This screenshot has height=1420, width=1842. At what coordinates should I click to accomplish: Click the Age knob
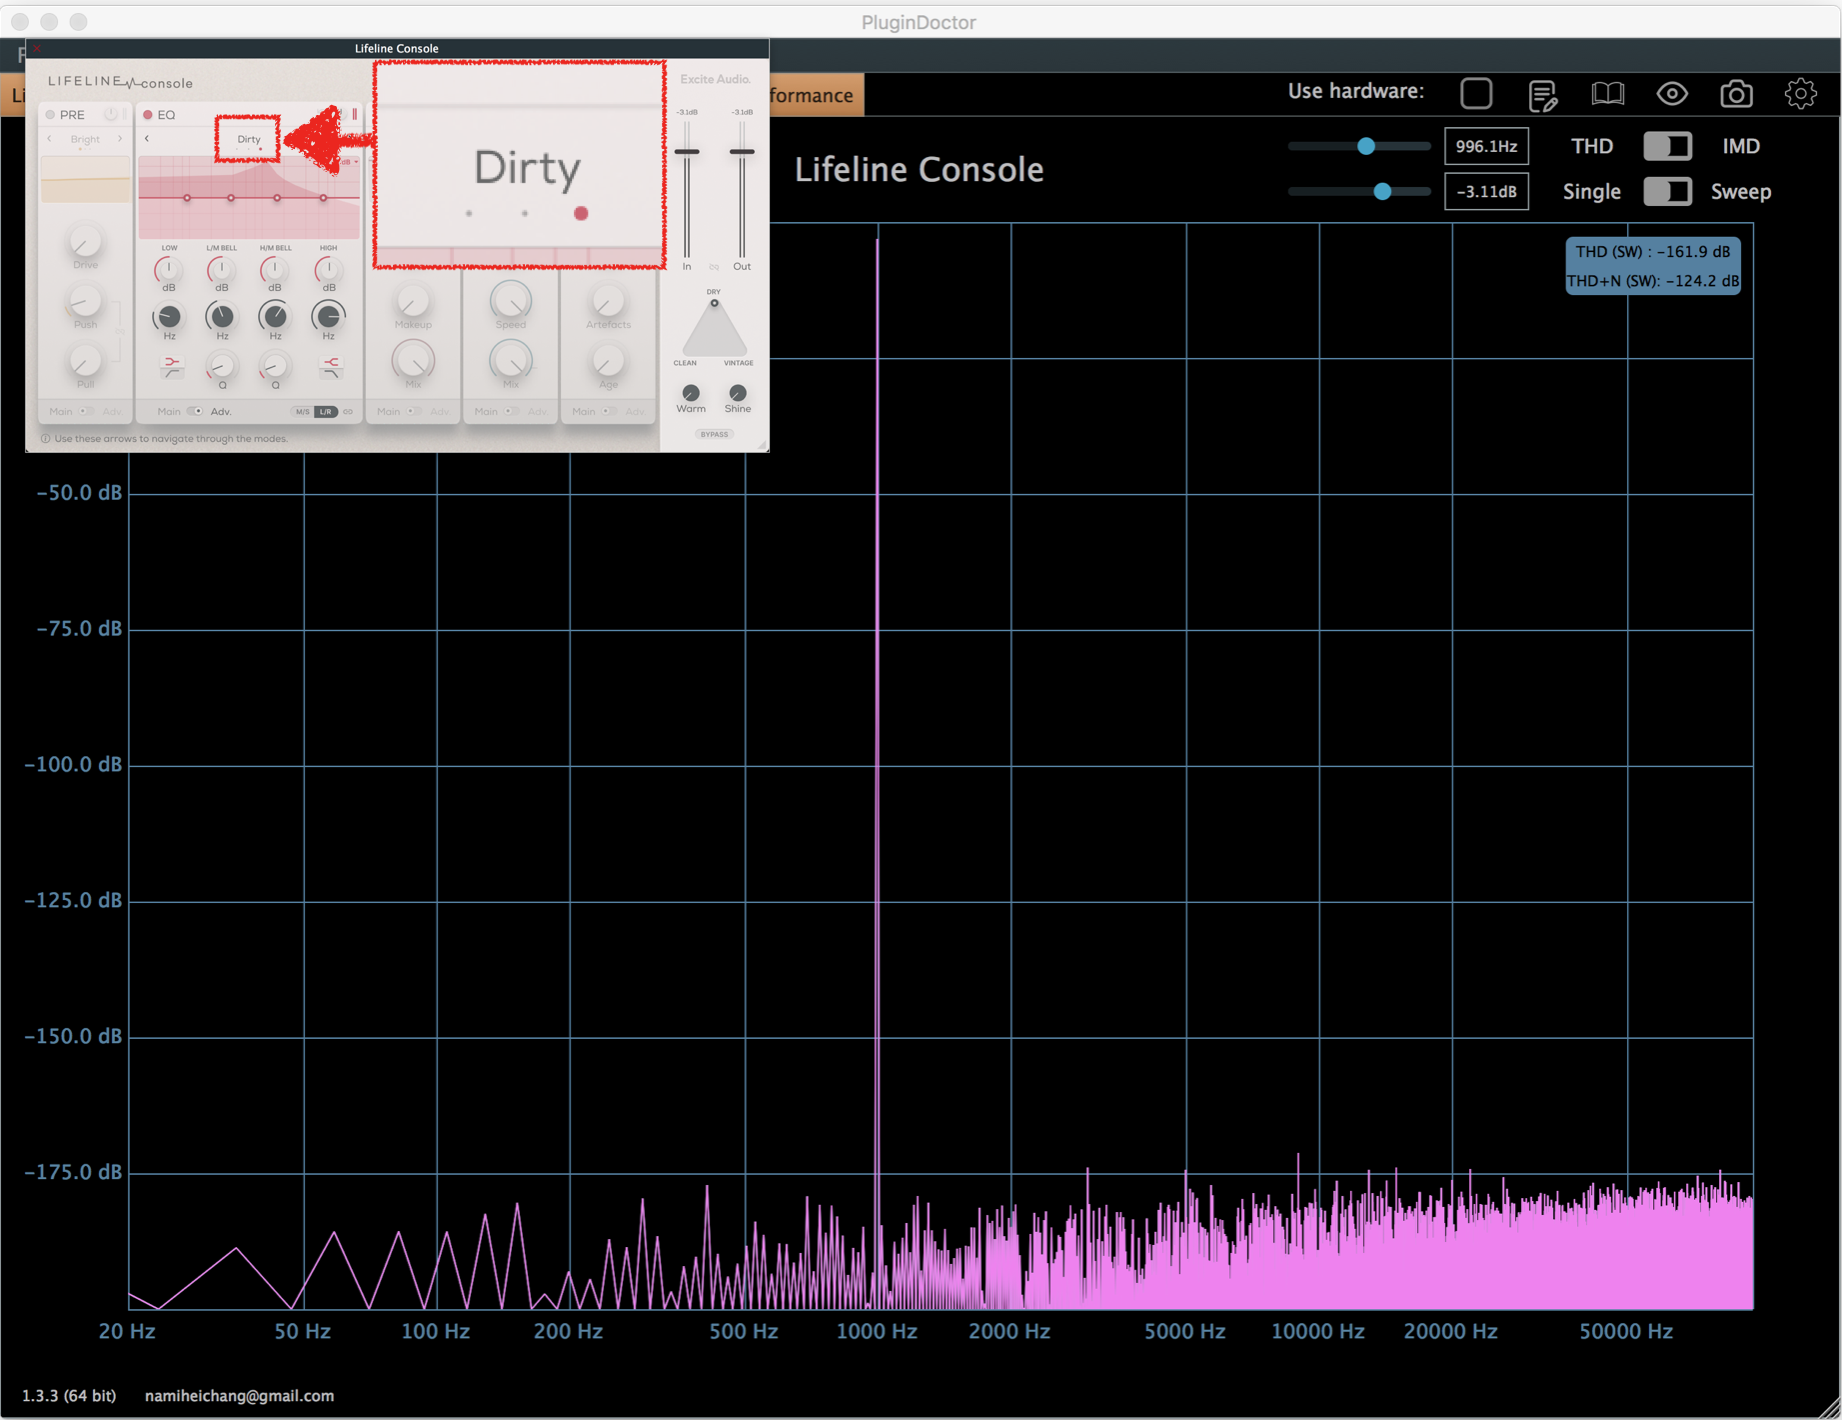(x=607, y=361)
